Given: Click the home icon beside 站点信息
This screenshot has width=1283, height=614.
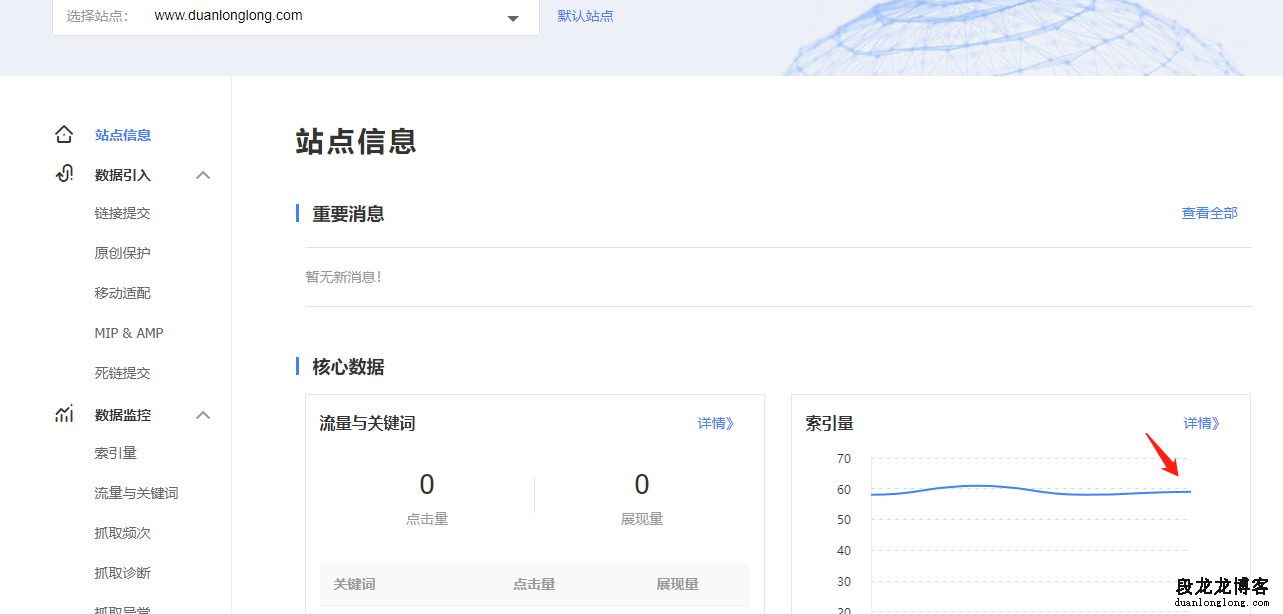Looking at the screenshot, I should [x=64, y=135].
